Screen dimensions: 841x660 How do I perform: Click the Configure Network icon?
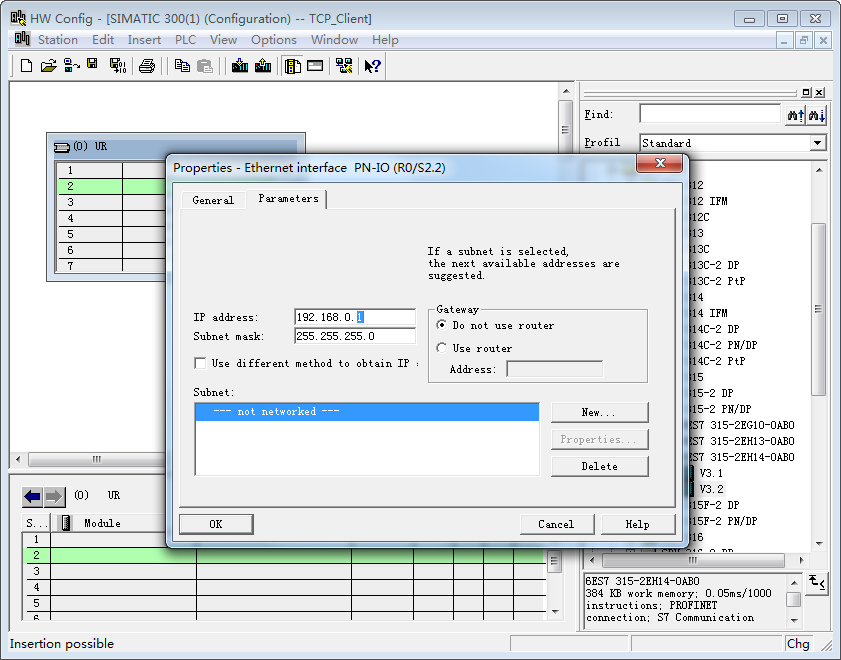(x=344, y=66)
